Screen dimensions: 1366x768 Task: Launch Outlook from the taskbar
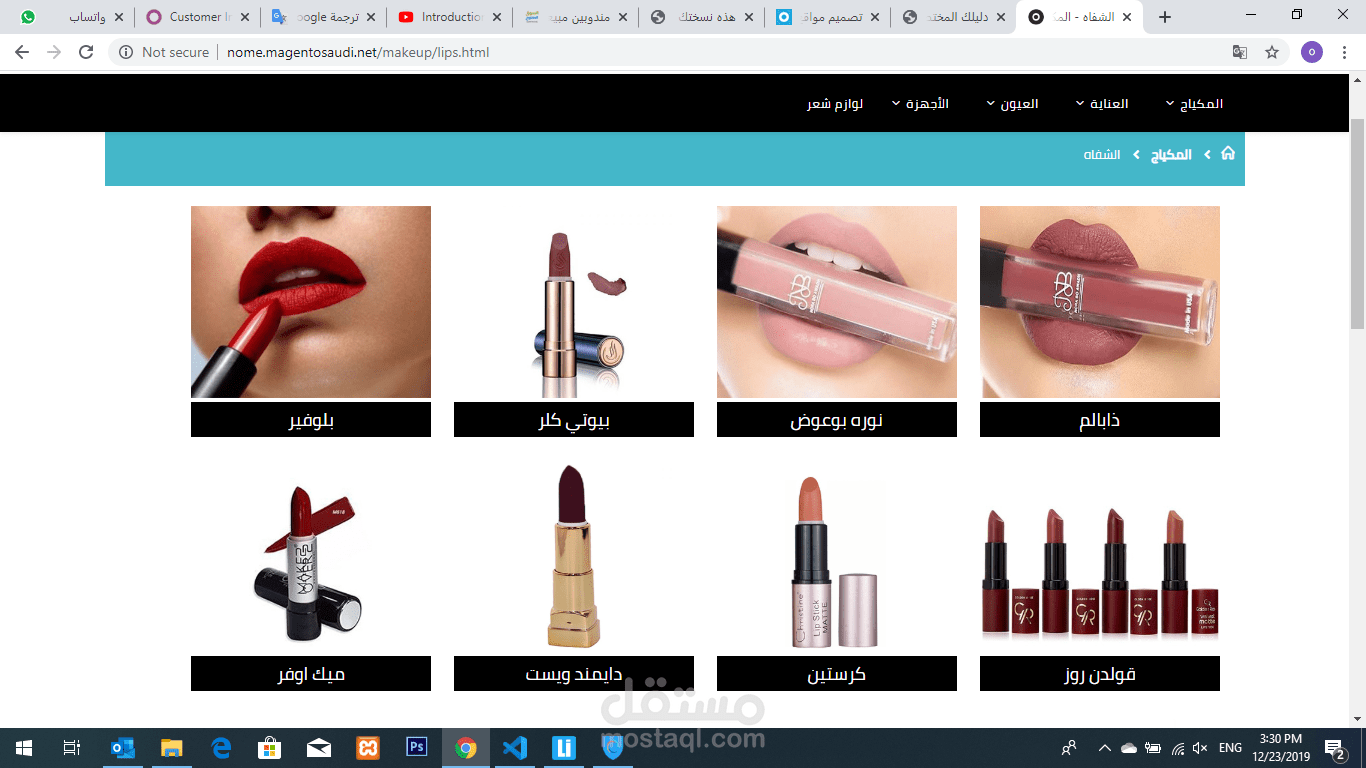point(123,747)
